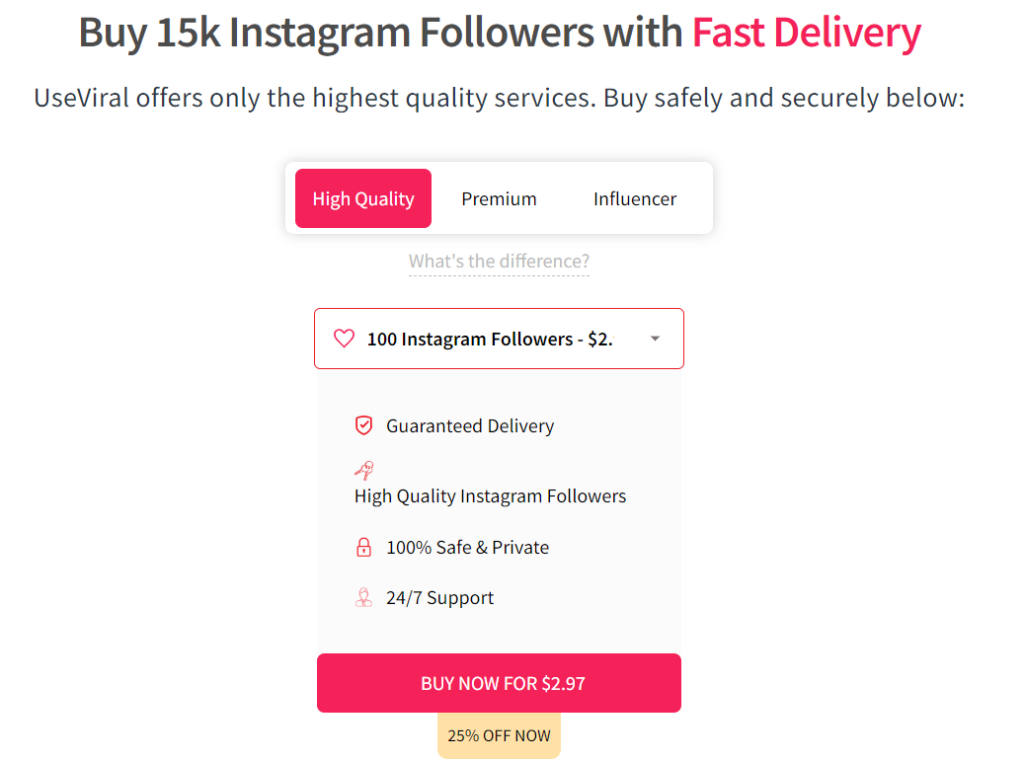Click the pink Fast Delivery heading text

pyautogui.click(x=806, y=34)
